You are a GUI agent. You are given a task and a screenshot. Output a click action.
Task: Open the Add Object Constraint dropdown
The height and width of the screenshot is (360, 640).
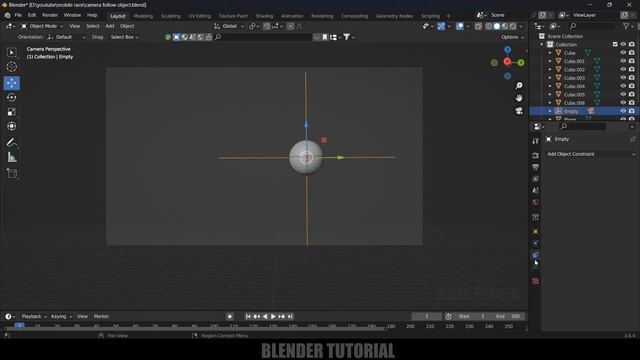[x=591, y=154]
